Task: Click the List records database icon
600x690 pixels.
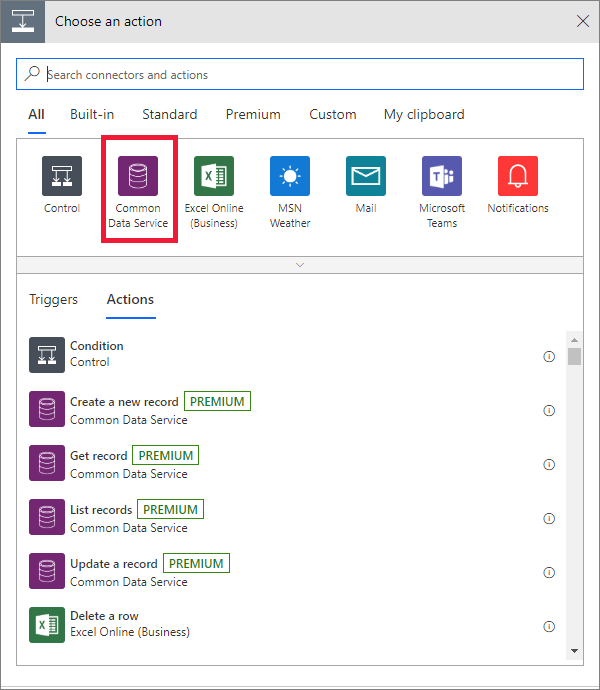Action: click(x=47, y=517)
